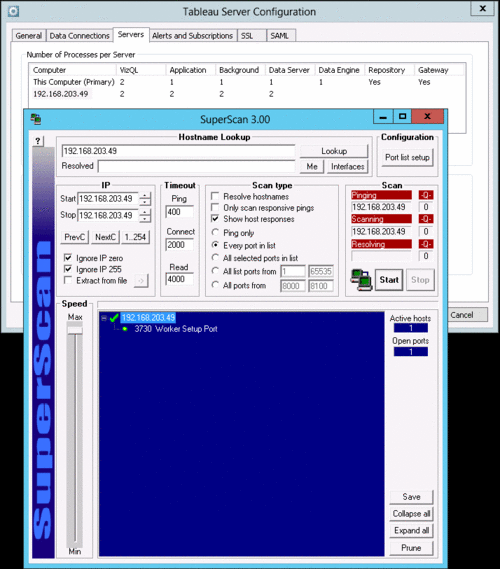
Task: Close the SuperScan 3.00 window
Action: (x=427, y=116)
